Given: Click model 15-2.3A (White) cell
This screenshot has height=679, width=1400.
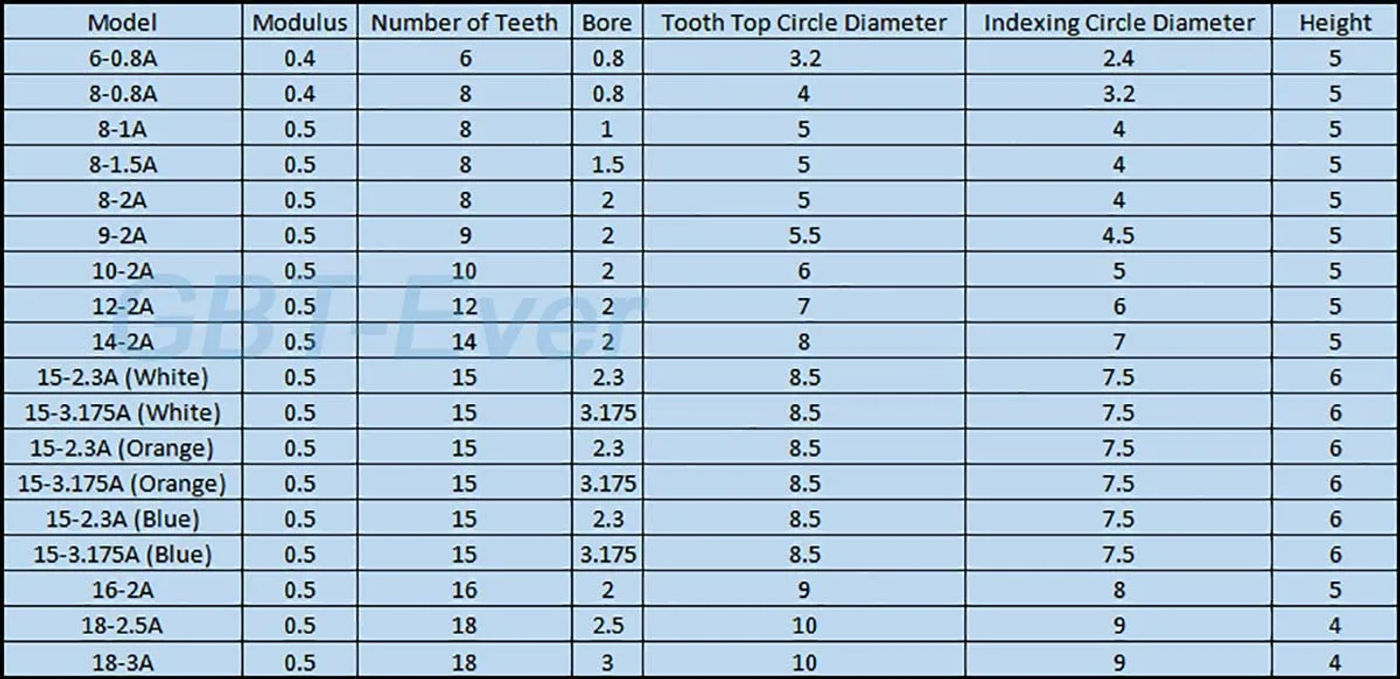Looking at the screenshot, I should pos(121,377).
